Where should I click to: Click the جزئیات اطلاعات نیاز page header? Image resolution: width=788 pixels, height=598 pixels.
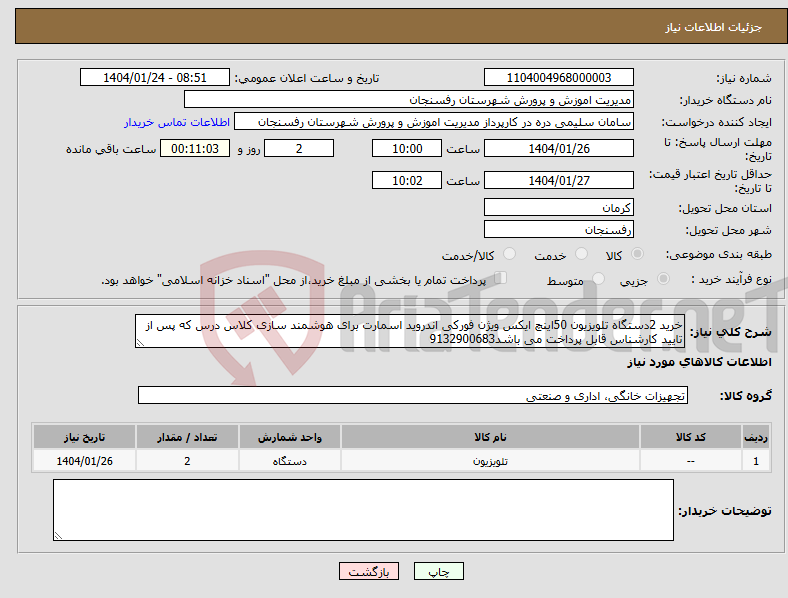coord(713,27)
